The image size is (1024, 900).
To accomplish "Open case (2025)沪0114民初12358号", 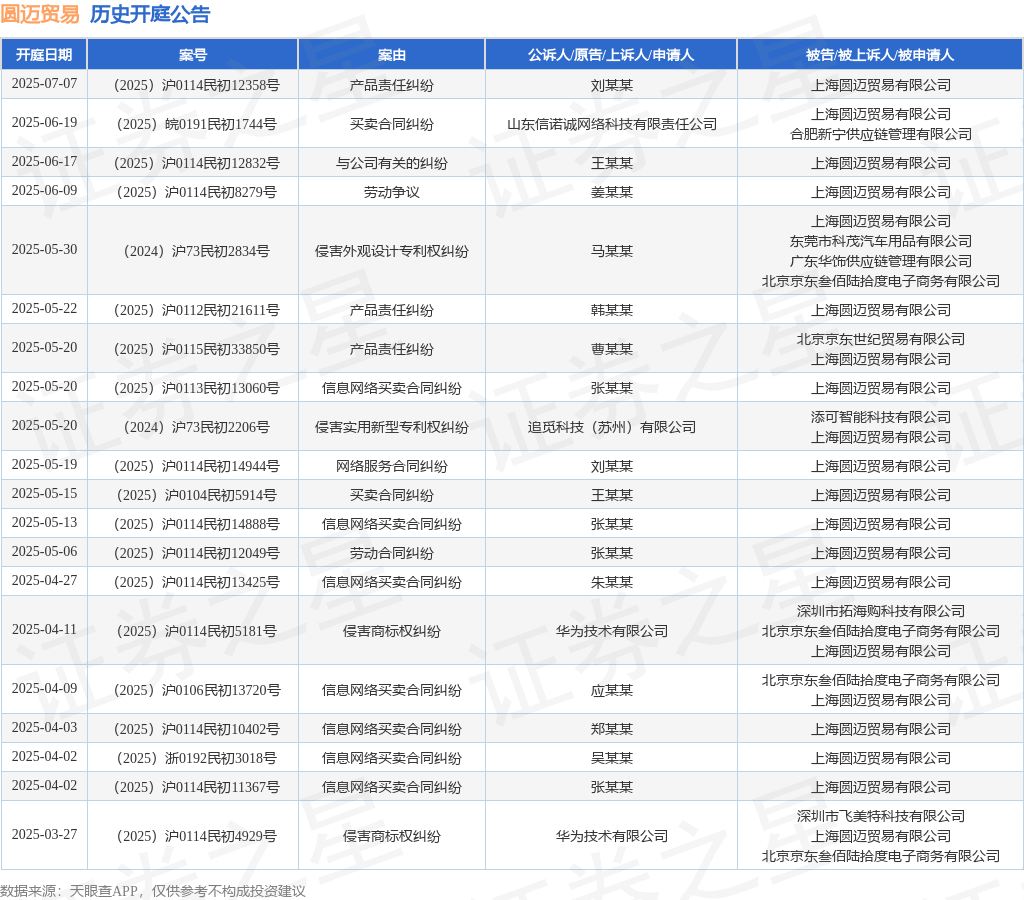I will tap(197, 85).
